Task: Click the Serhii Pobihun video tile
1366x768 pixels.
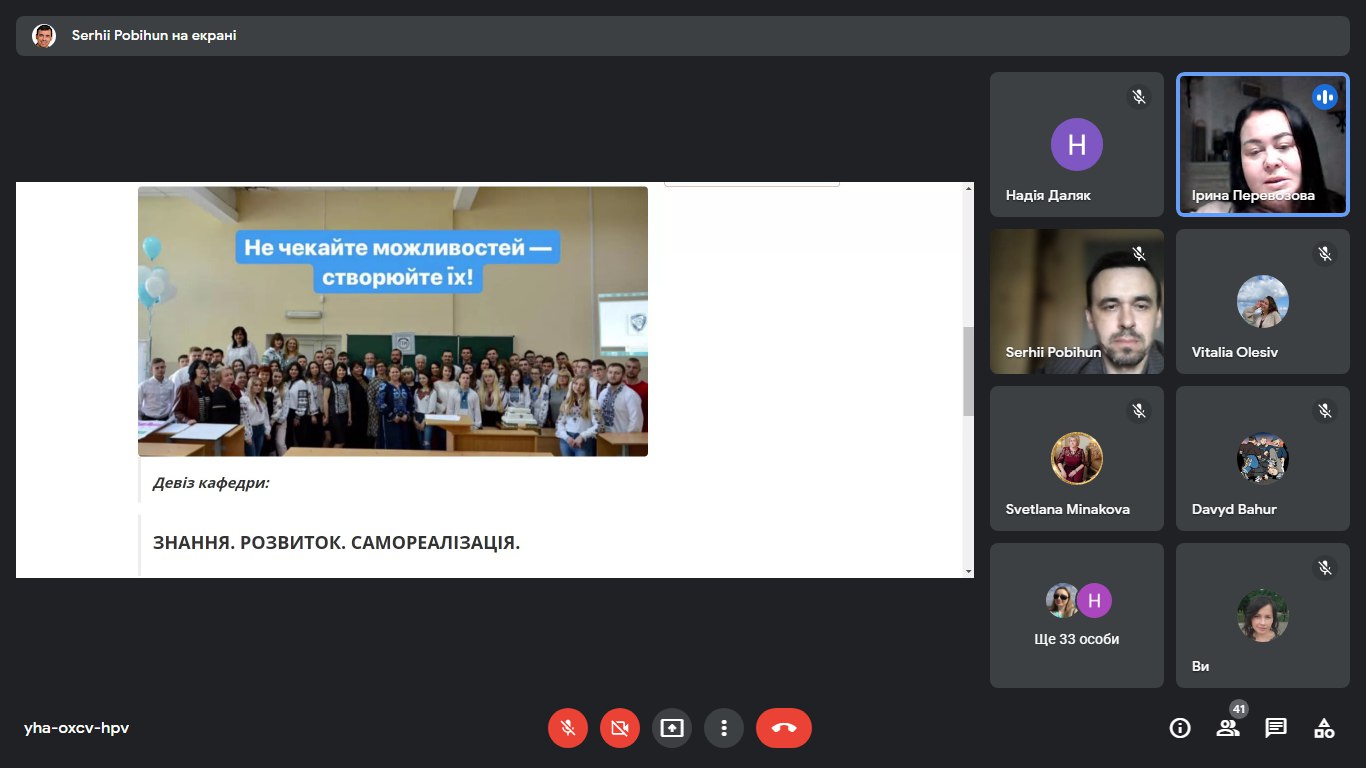Action: 1077,301
